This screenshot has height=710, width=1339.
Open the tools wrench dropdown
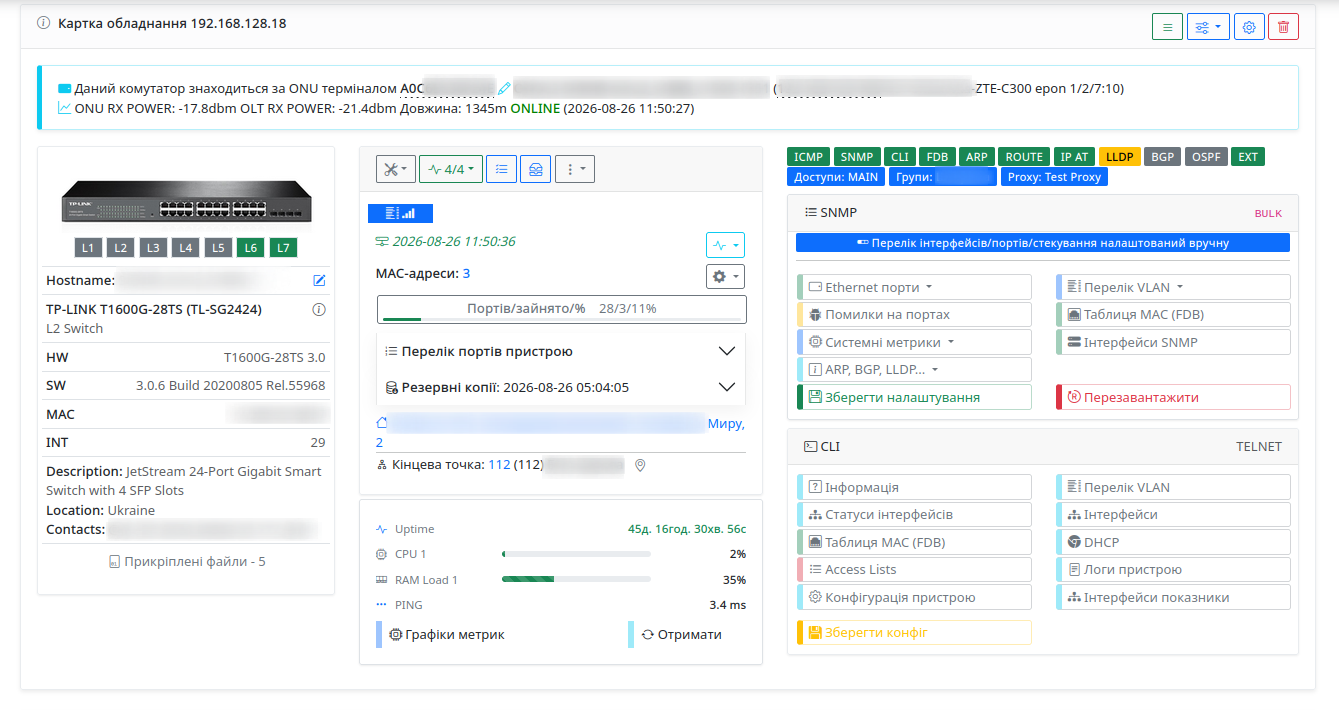point(395,169)
